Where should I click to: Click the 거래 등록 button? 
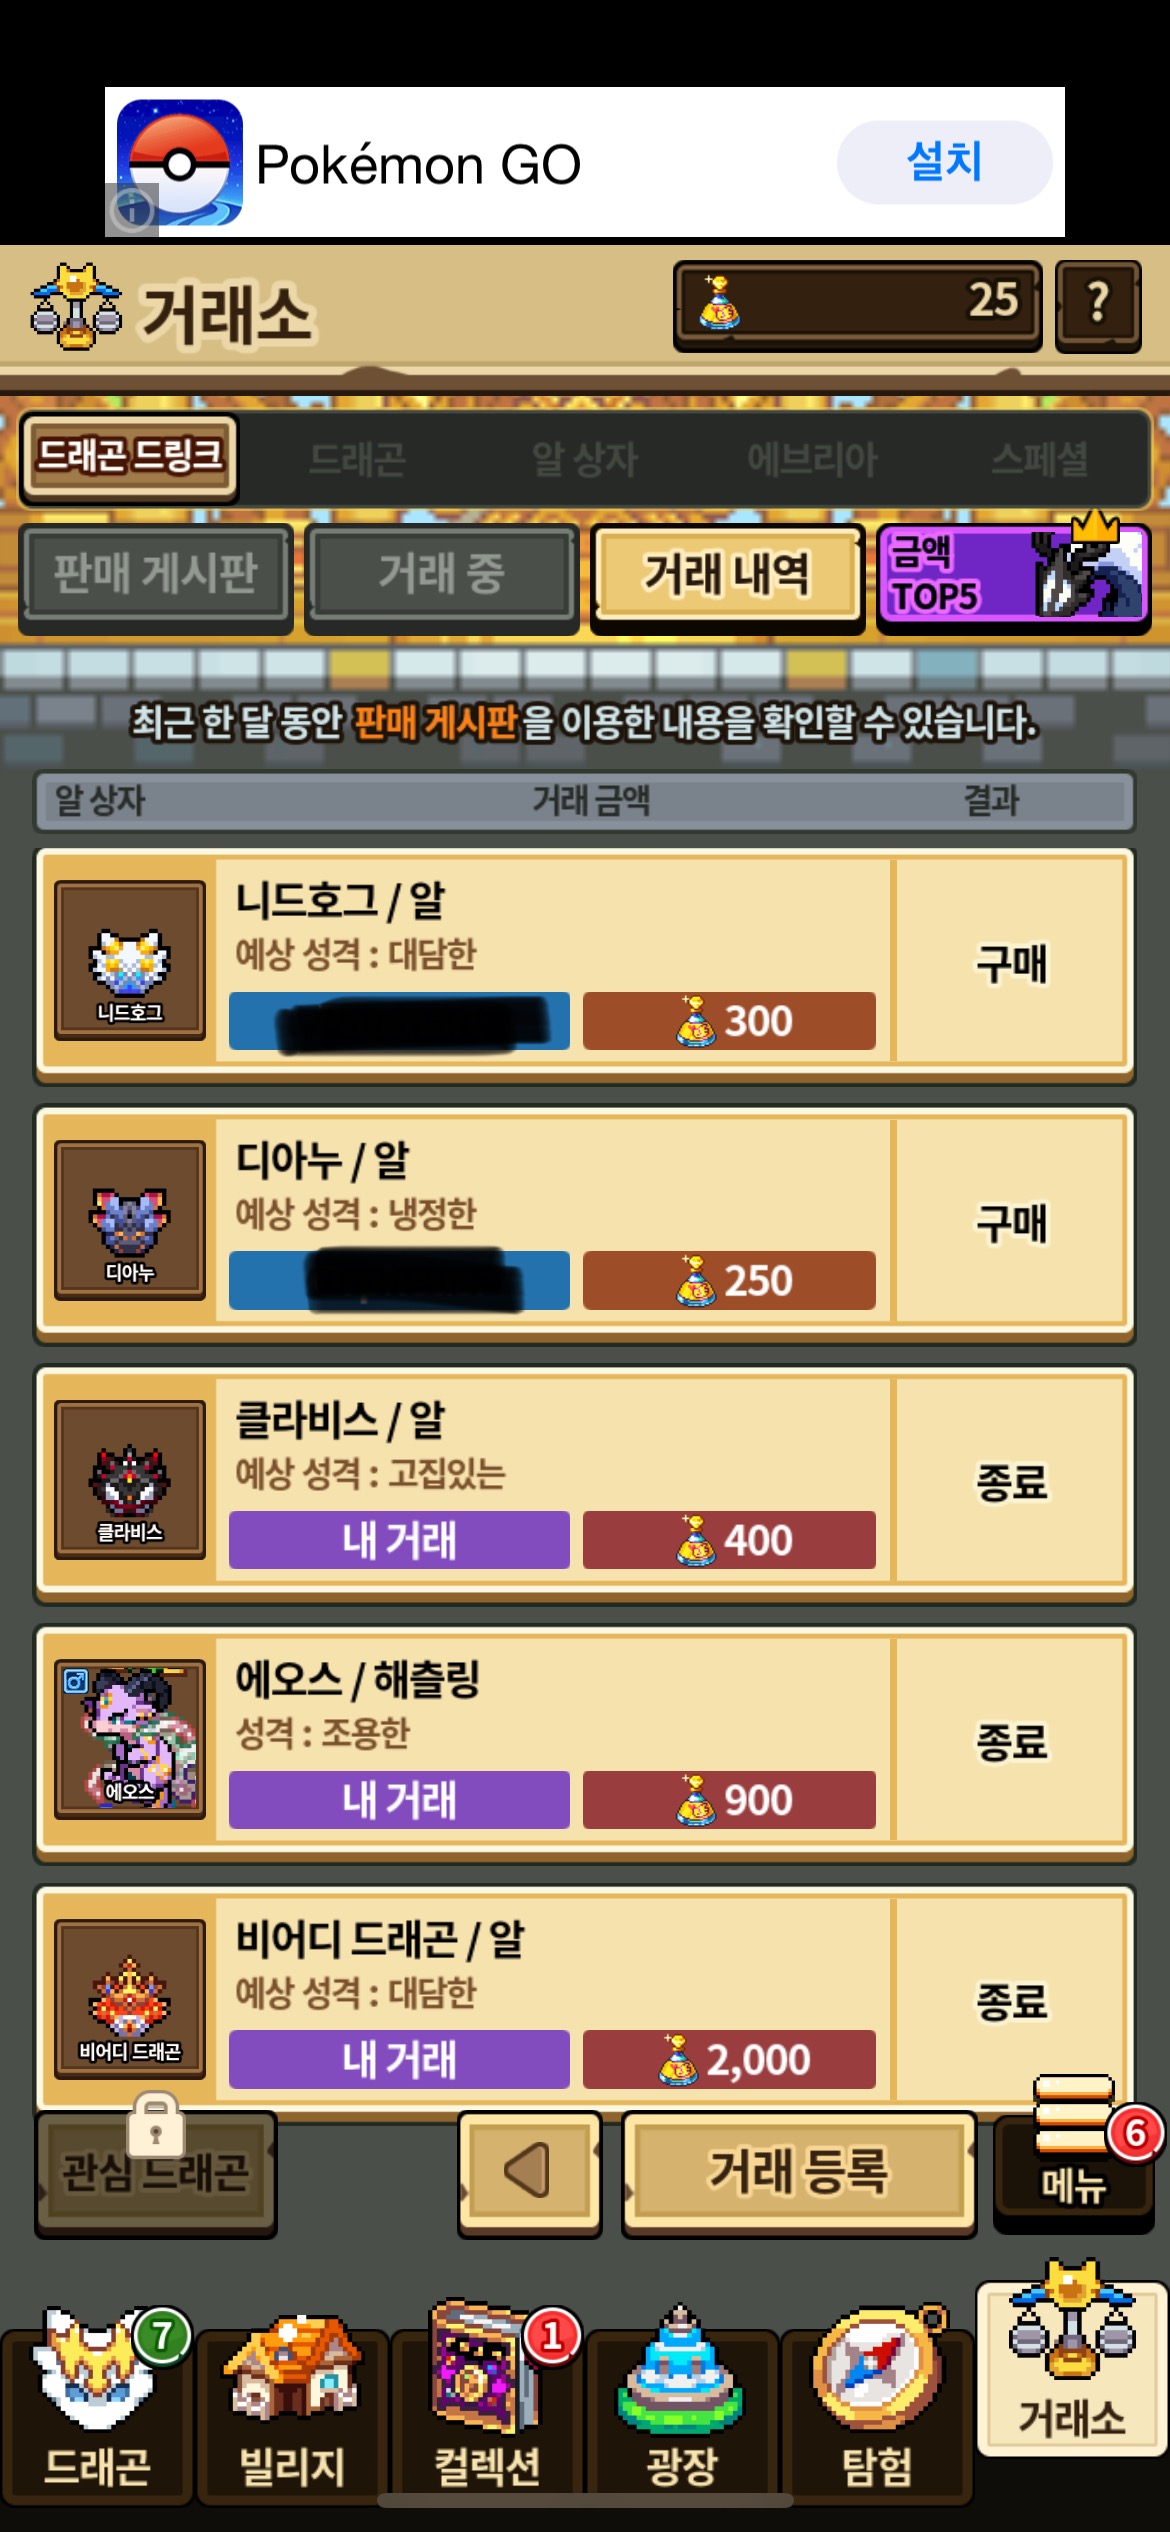pos(799,2172)
